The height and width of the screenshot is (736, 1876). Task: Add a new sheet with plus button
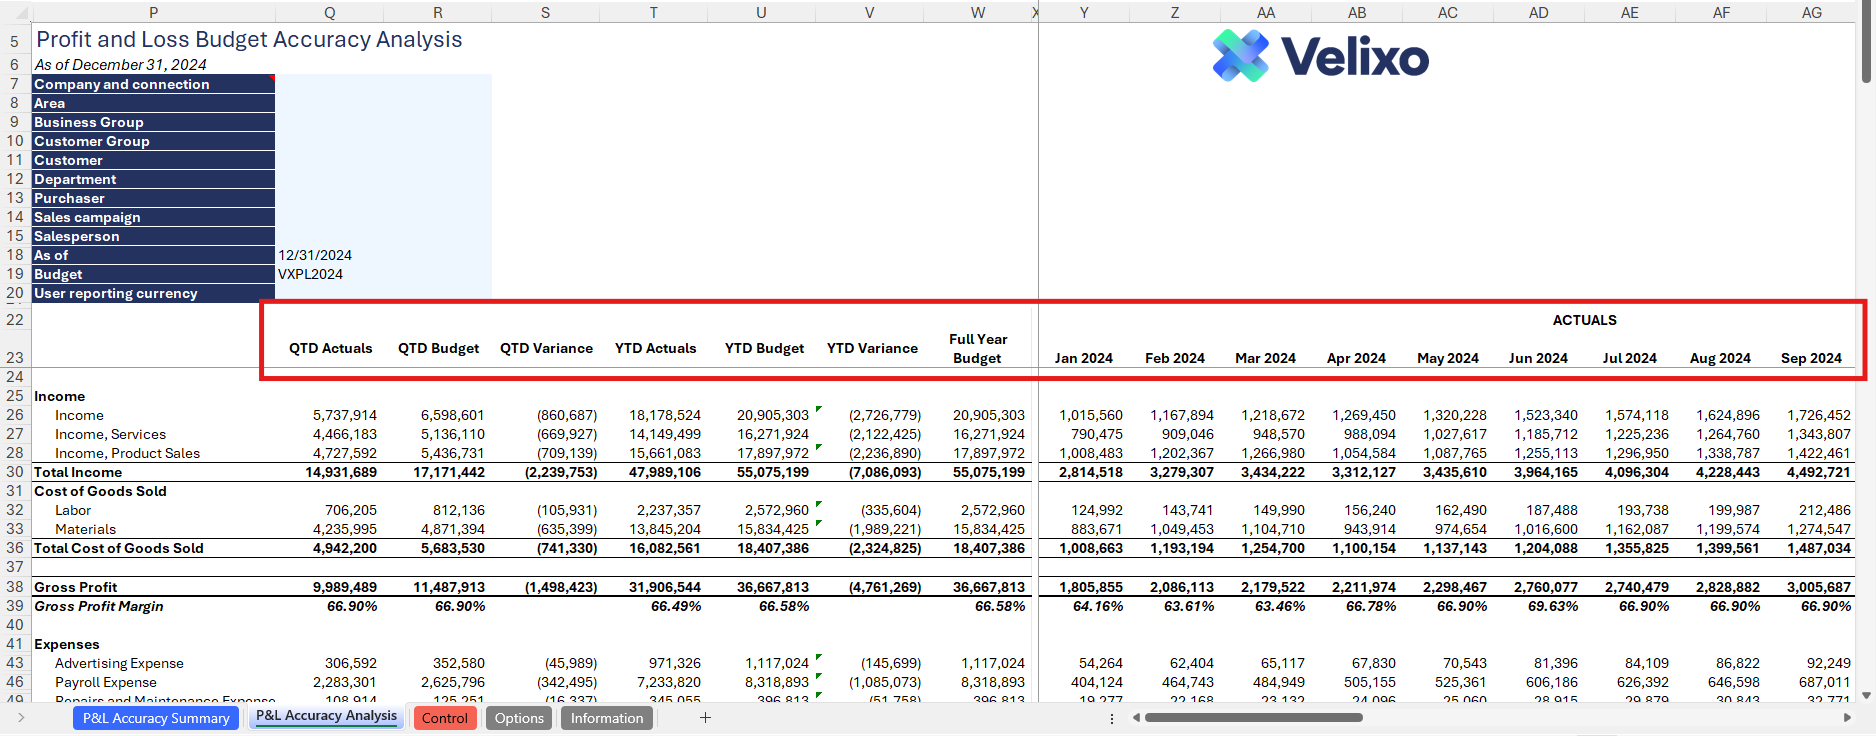[705, 718]
